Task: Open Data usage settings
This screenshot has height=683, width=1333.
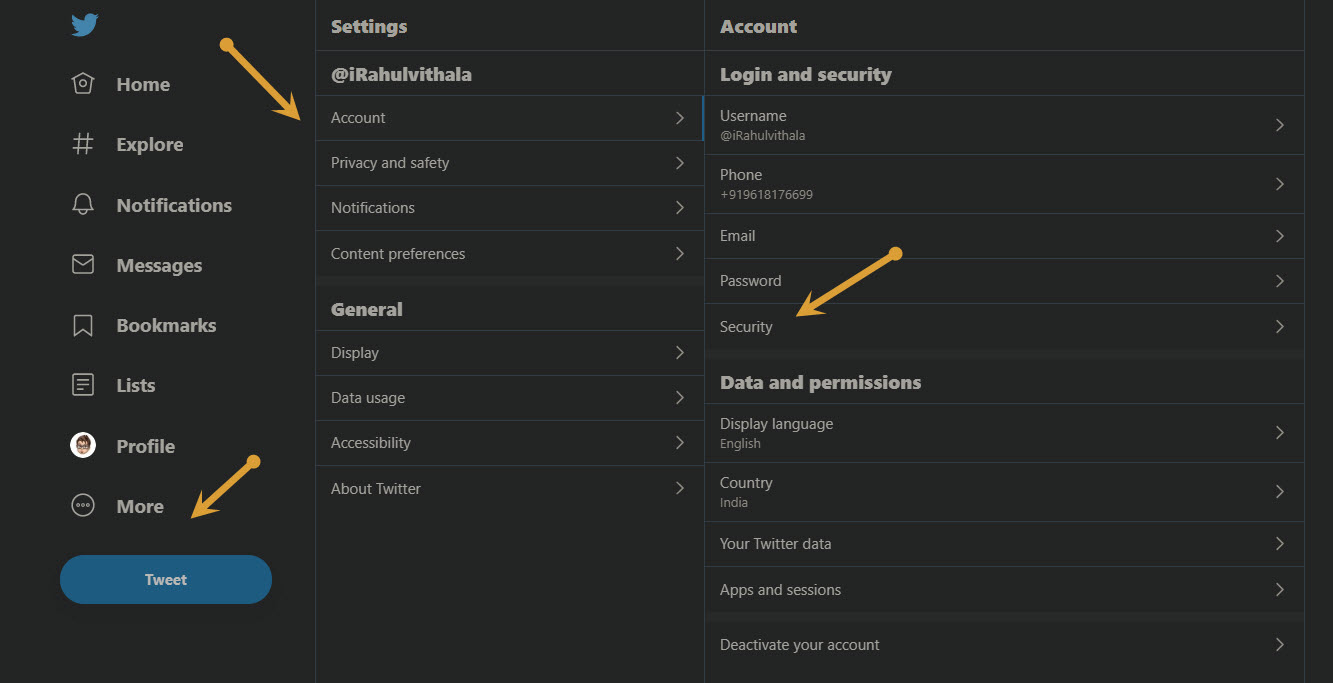Action: (x=509, y=398)
